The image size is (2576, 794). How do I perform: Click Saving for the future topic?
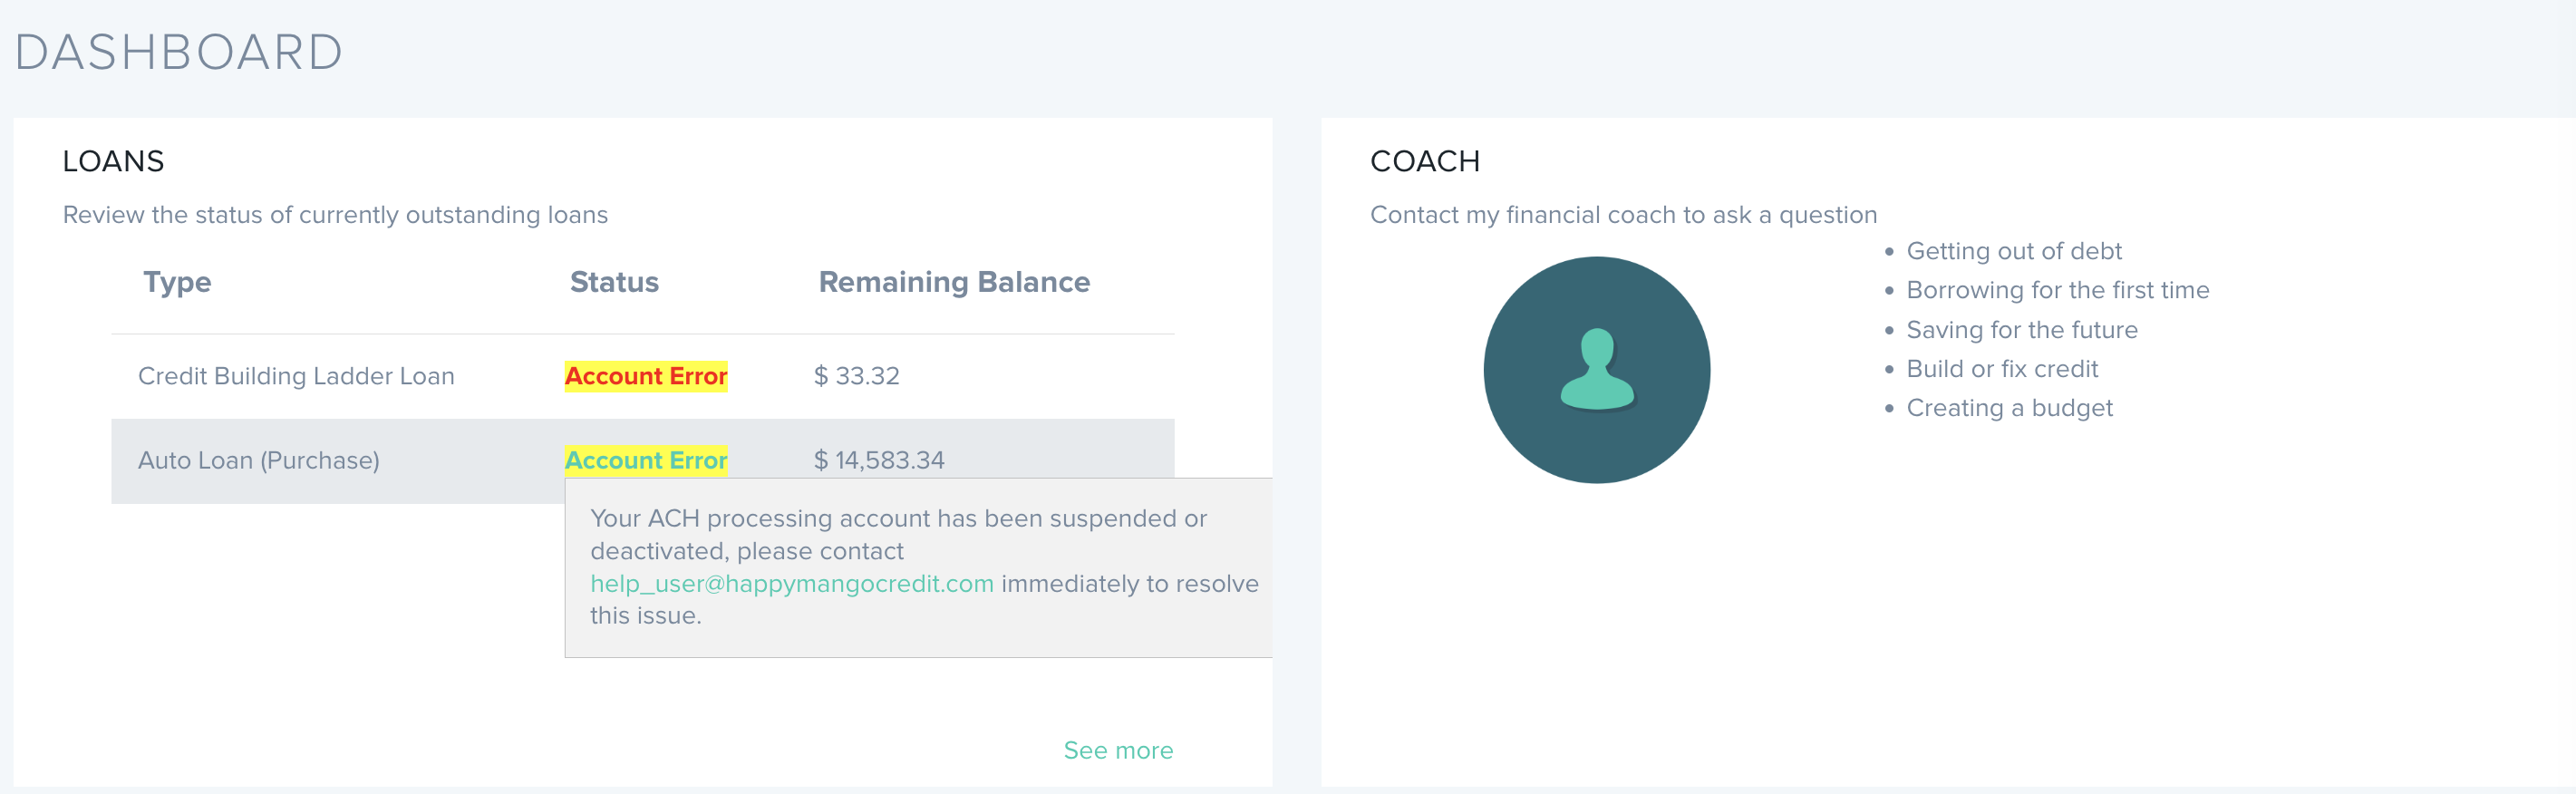[x=2021, y=330]
